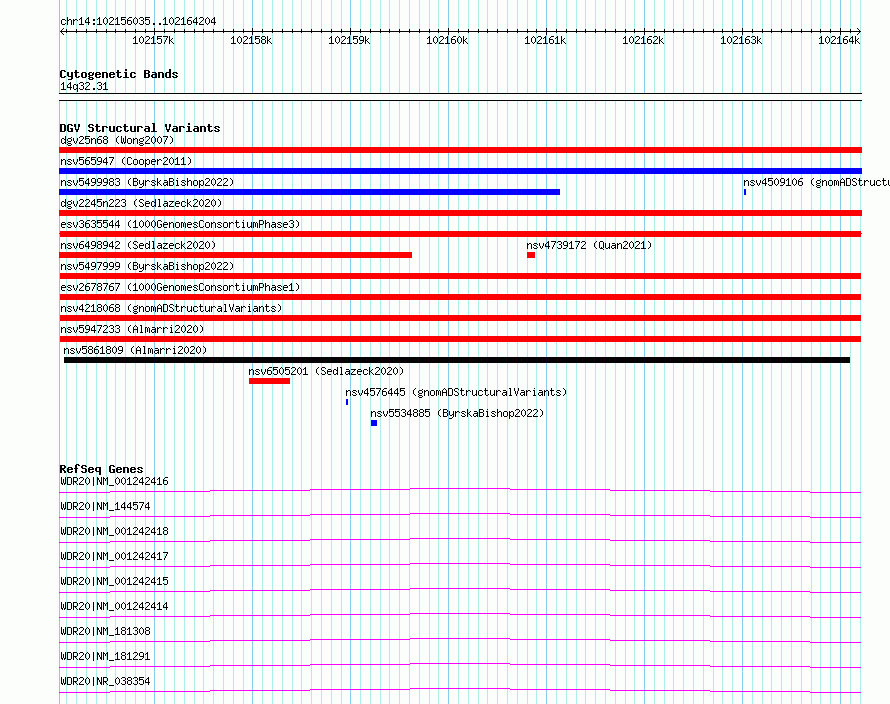Select nsv5534885 (ByrskaBishop2022) label
This screenshot has width=890, height=704.
tap(457, 413)
